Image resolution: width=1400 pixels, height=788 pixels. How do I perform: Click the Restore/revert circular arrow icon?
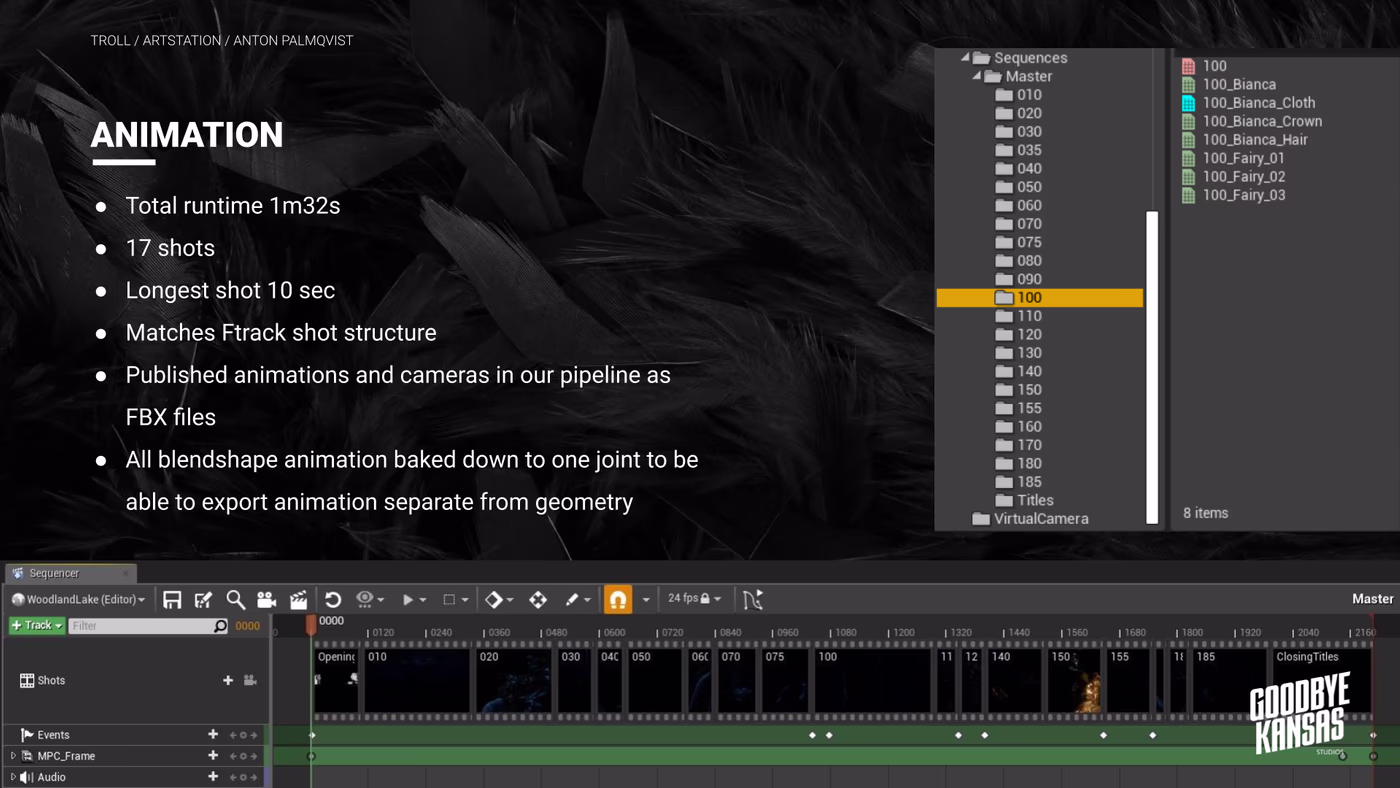(x=333, y=599)
